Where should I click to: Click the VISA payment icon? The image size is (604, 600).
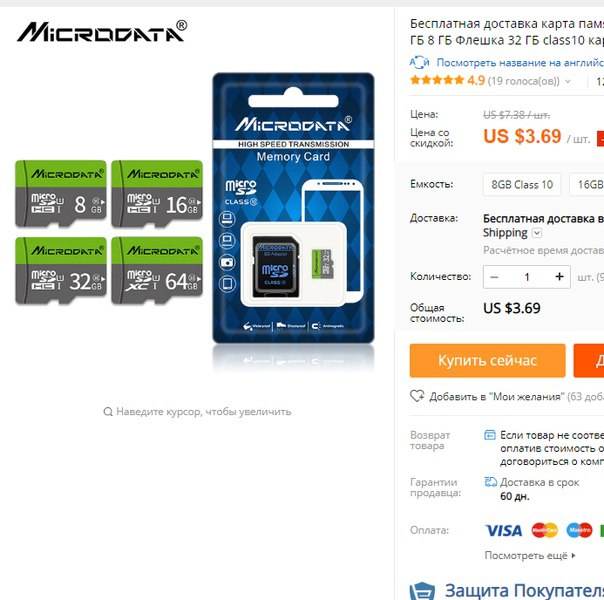(503, 530)
